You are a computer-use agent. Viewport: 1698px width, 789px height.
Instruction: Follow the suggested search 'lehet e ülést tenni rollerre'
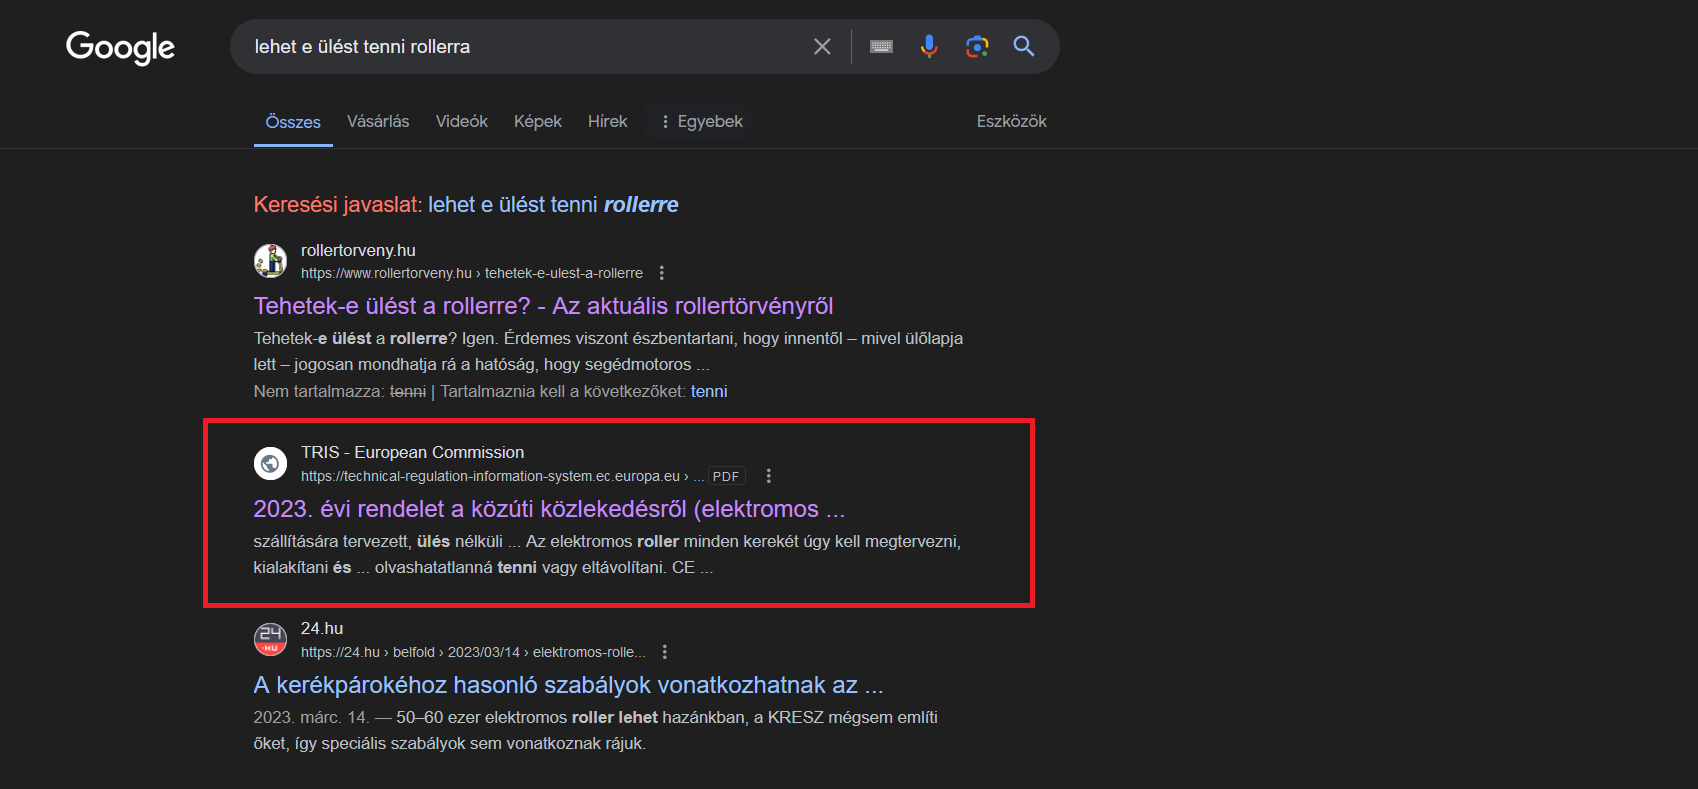(x=553, y=204)
